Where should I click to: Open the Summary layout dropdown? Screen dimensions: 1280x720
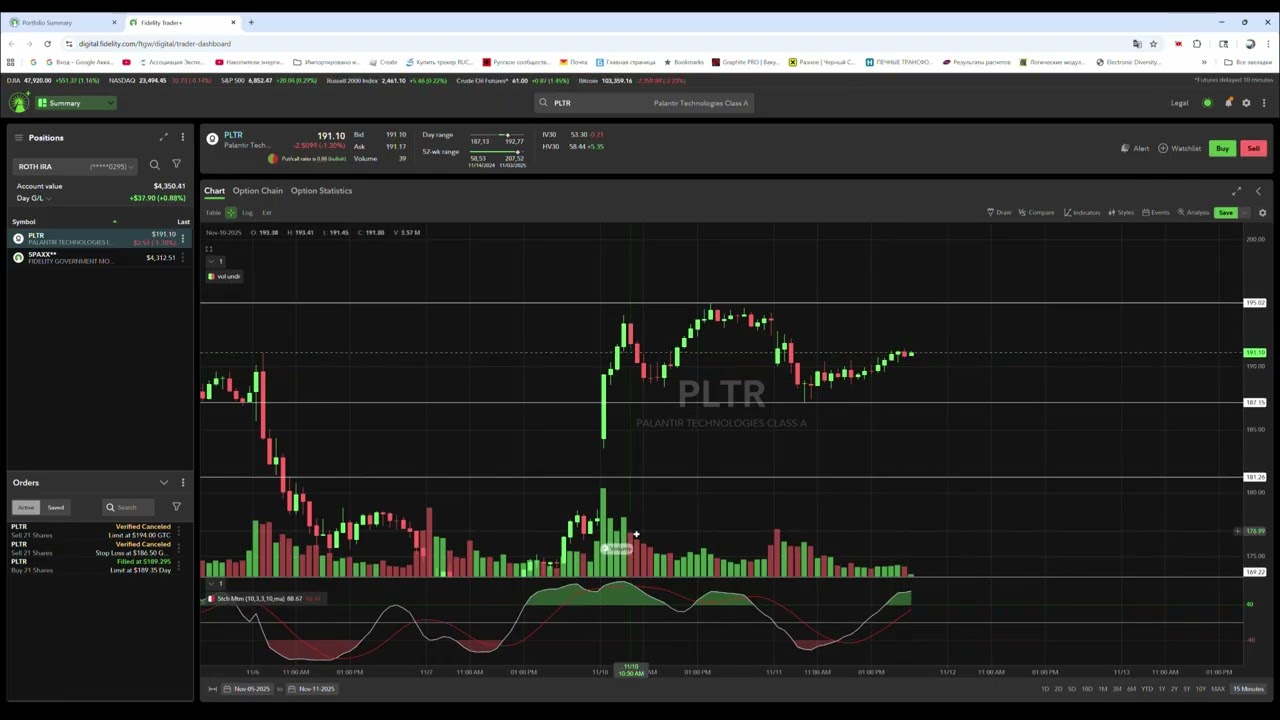(76, 103)
